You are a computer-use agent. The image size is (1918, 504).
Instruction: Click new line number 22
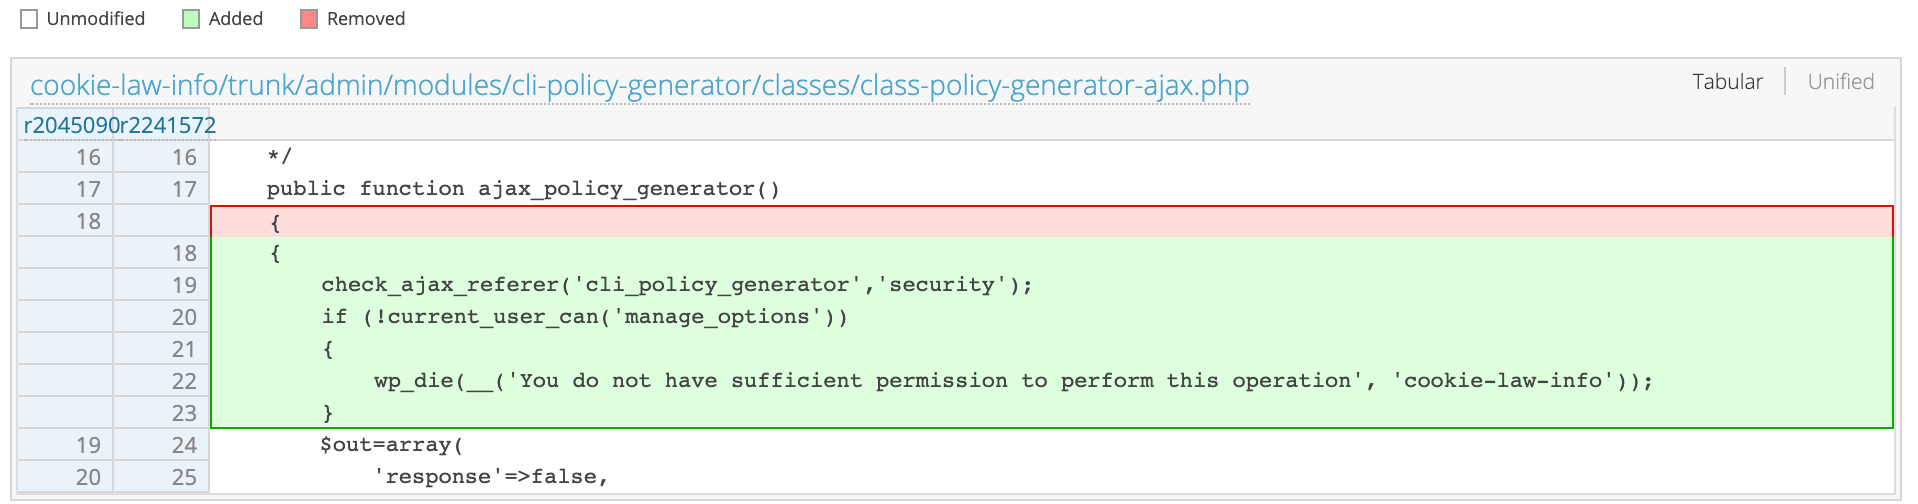pos(184,381)
